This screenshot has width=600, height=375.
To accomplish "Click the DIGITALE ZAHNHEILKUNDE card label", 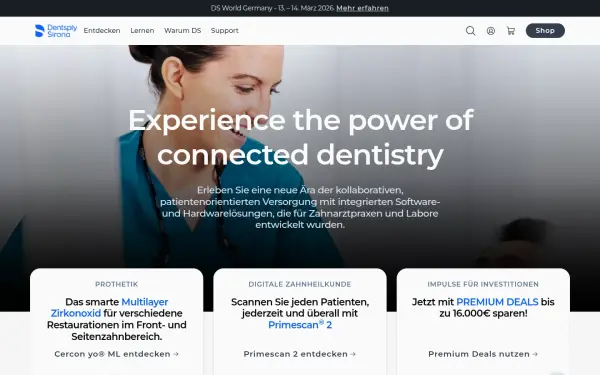I will pyautogui.click(x=300, y=284).
